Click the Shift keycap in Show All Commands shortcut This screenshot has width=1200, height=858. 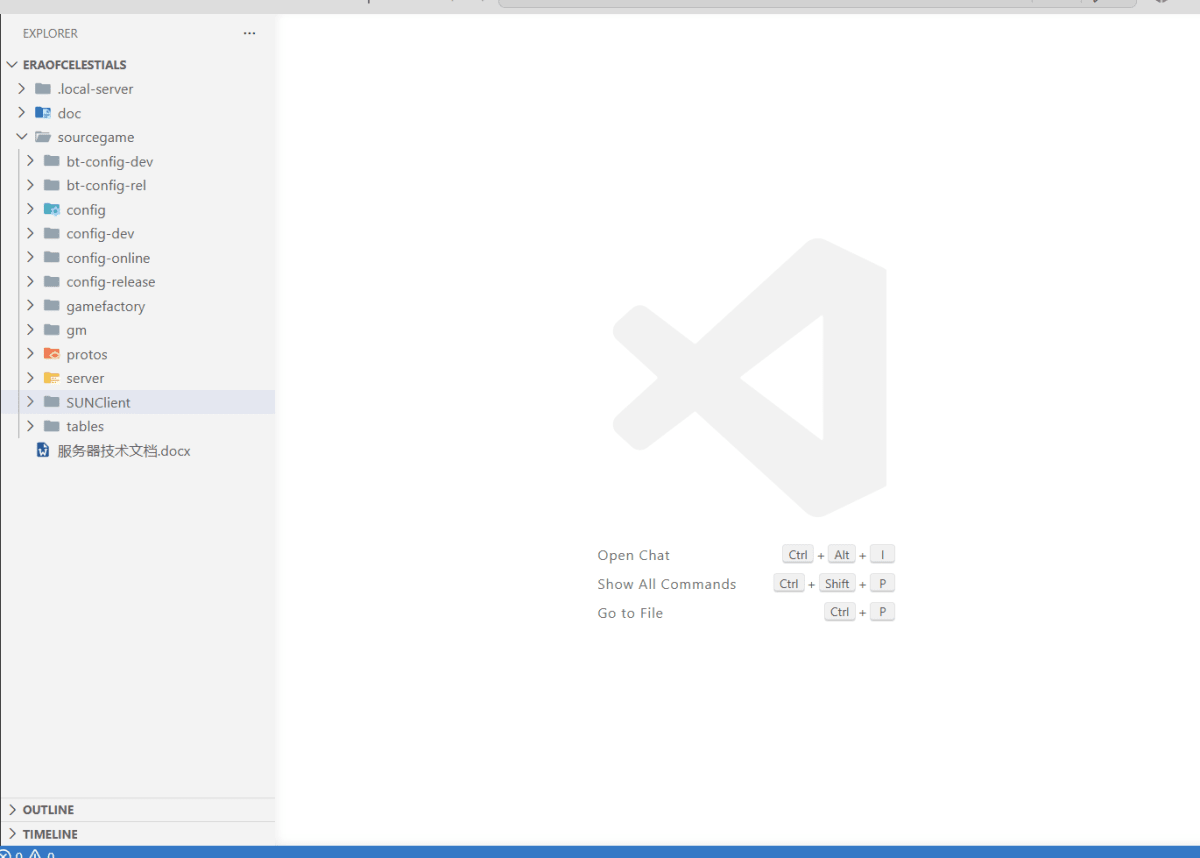[x=837, y=584]
